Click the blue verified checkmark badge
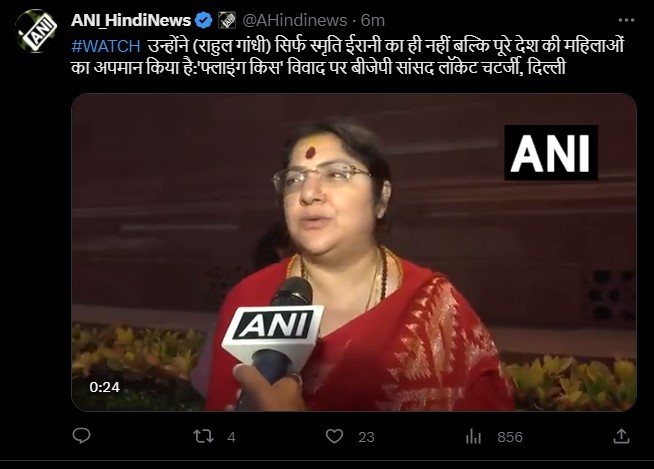 (204, 20)
